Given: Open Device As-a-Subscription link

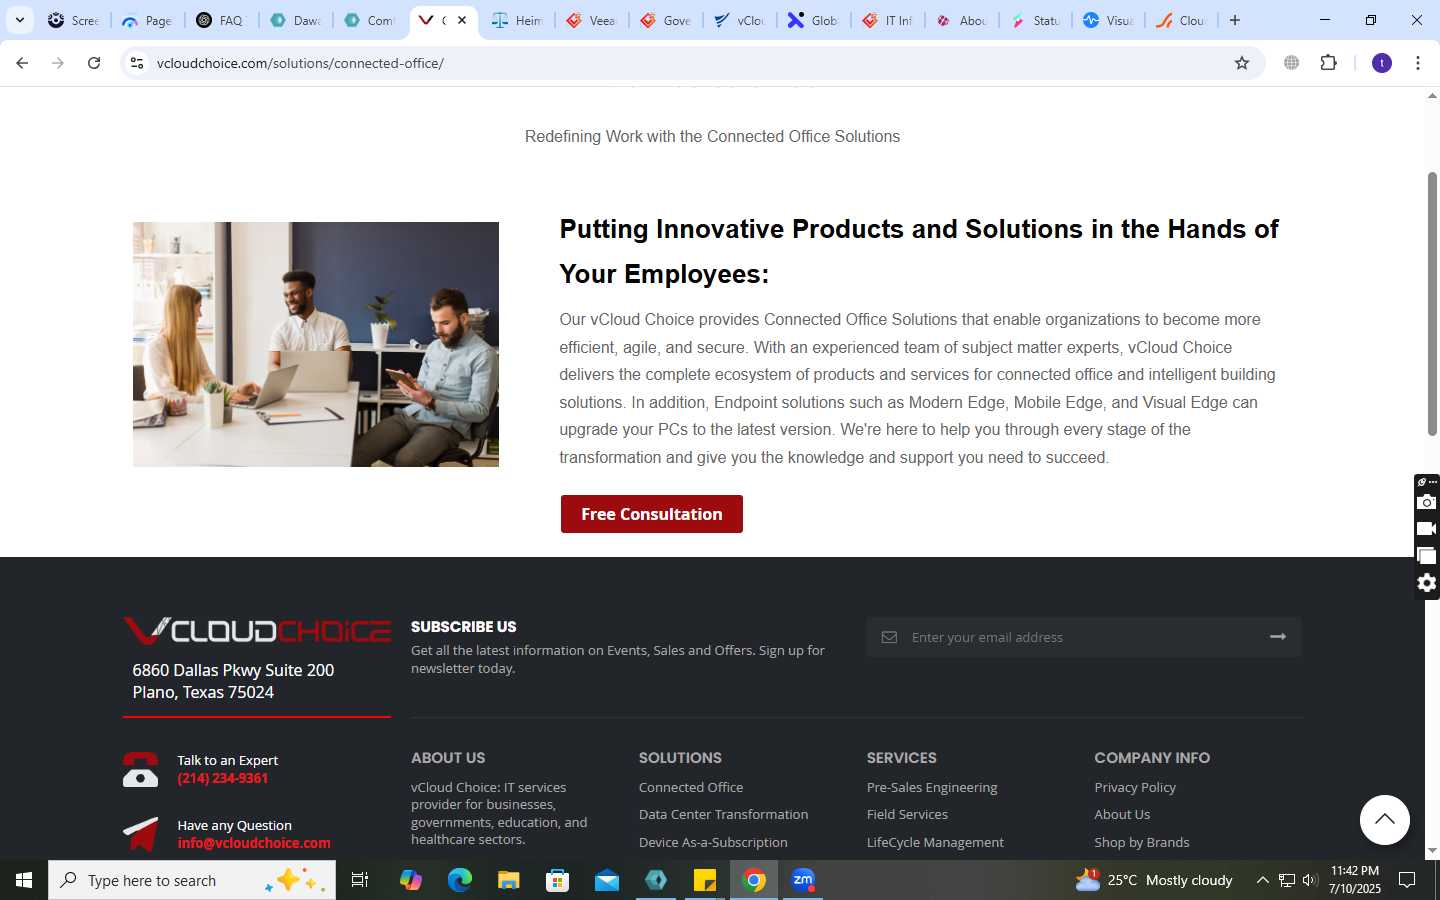Looking at the screenshot, I should point(713,842).
